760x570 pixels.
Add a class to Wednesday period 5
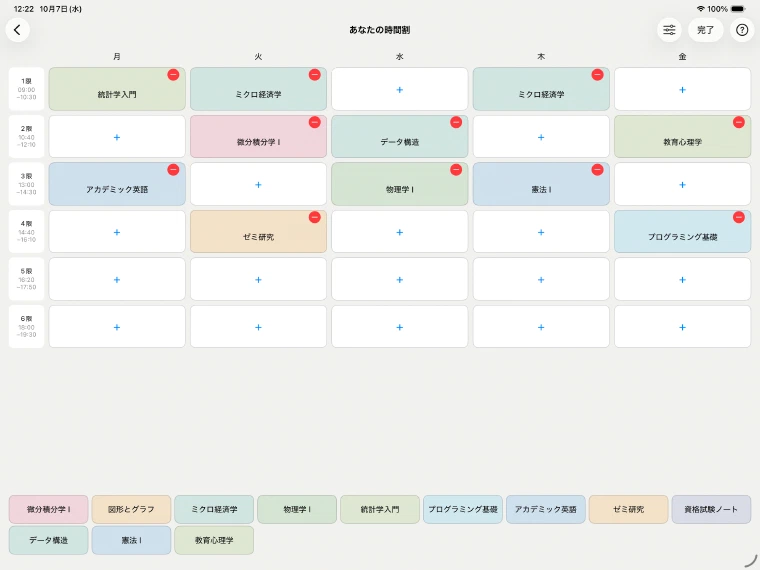(399, 279)
